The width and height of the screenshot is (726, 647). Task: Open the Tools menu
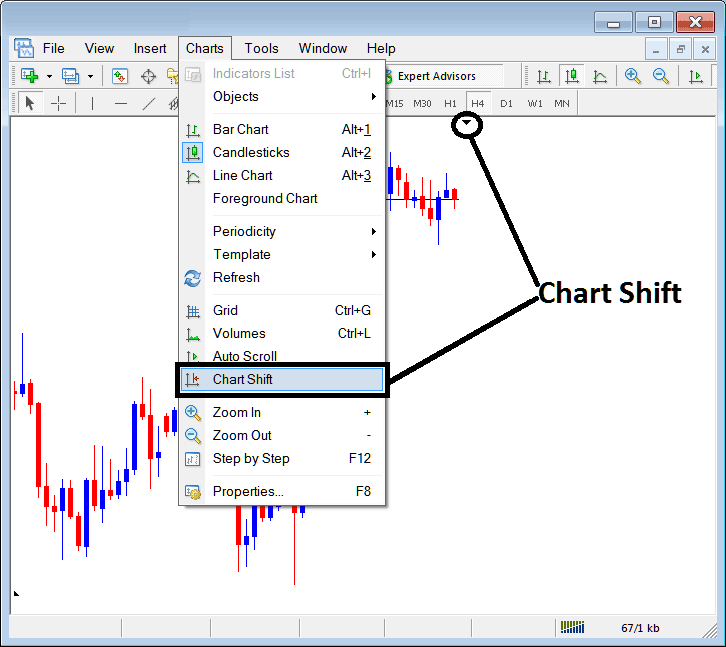[x=262, y=48]
